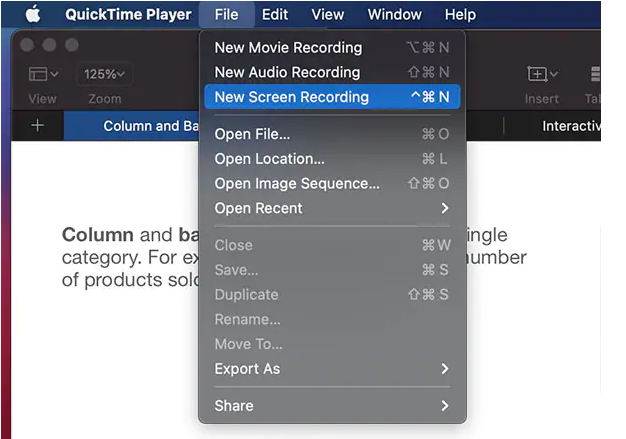This screenshot has width=626, height=439.
Task: Open the Help menu
Action: click(x=460, y=15)
